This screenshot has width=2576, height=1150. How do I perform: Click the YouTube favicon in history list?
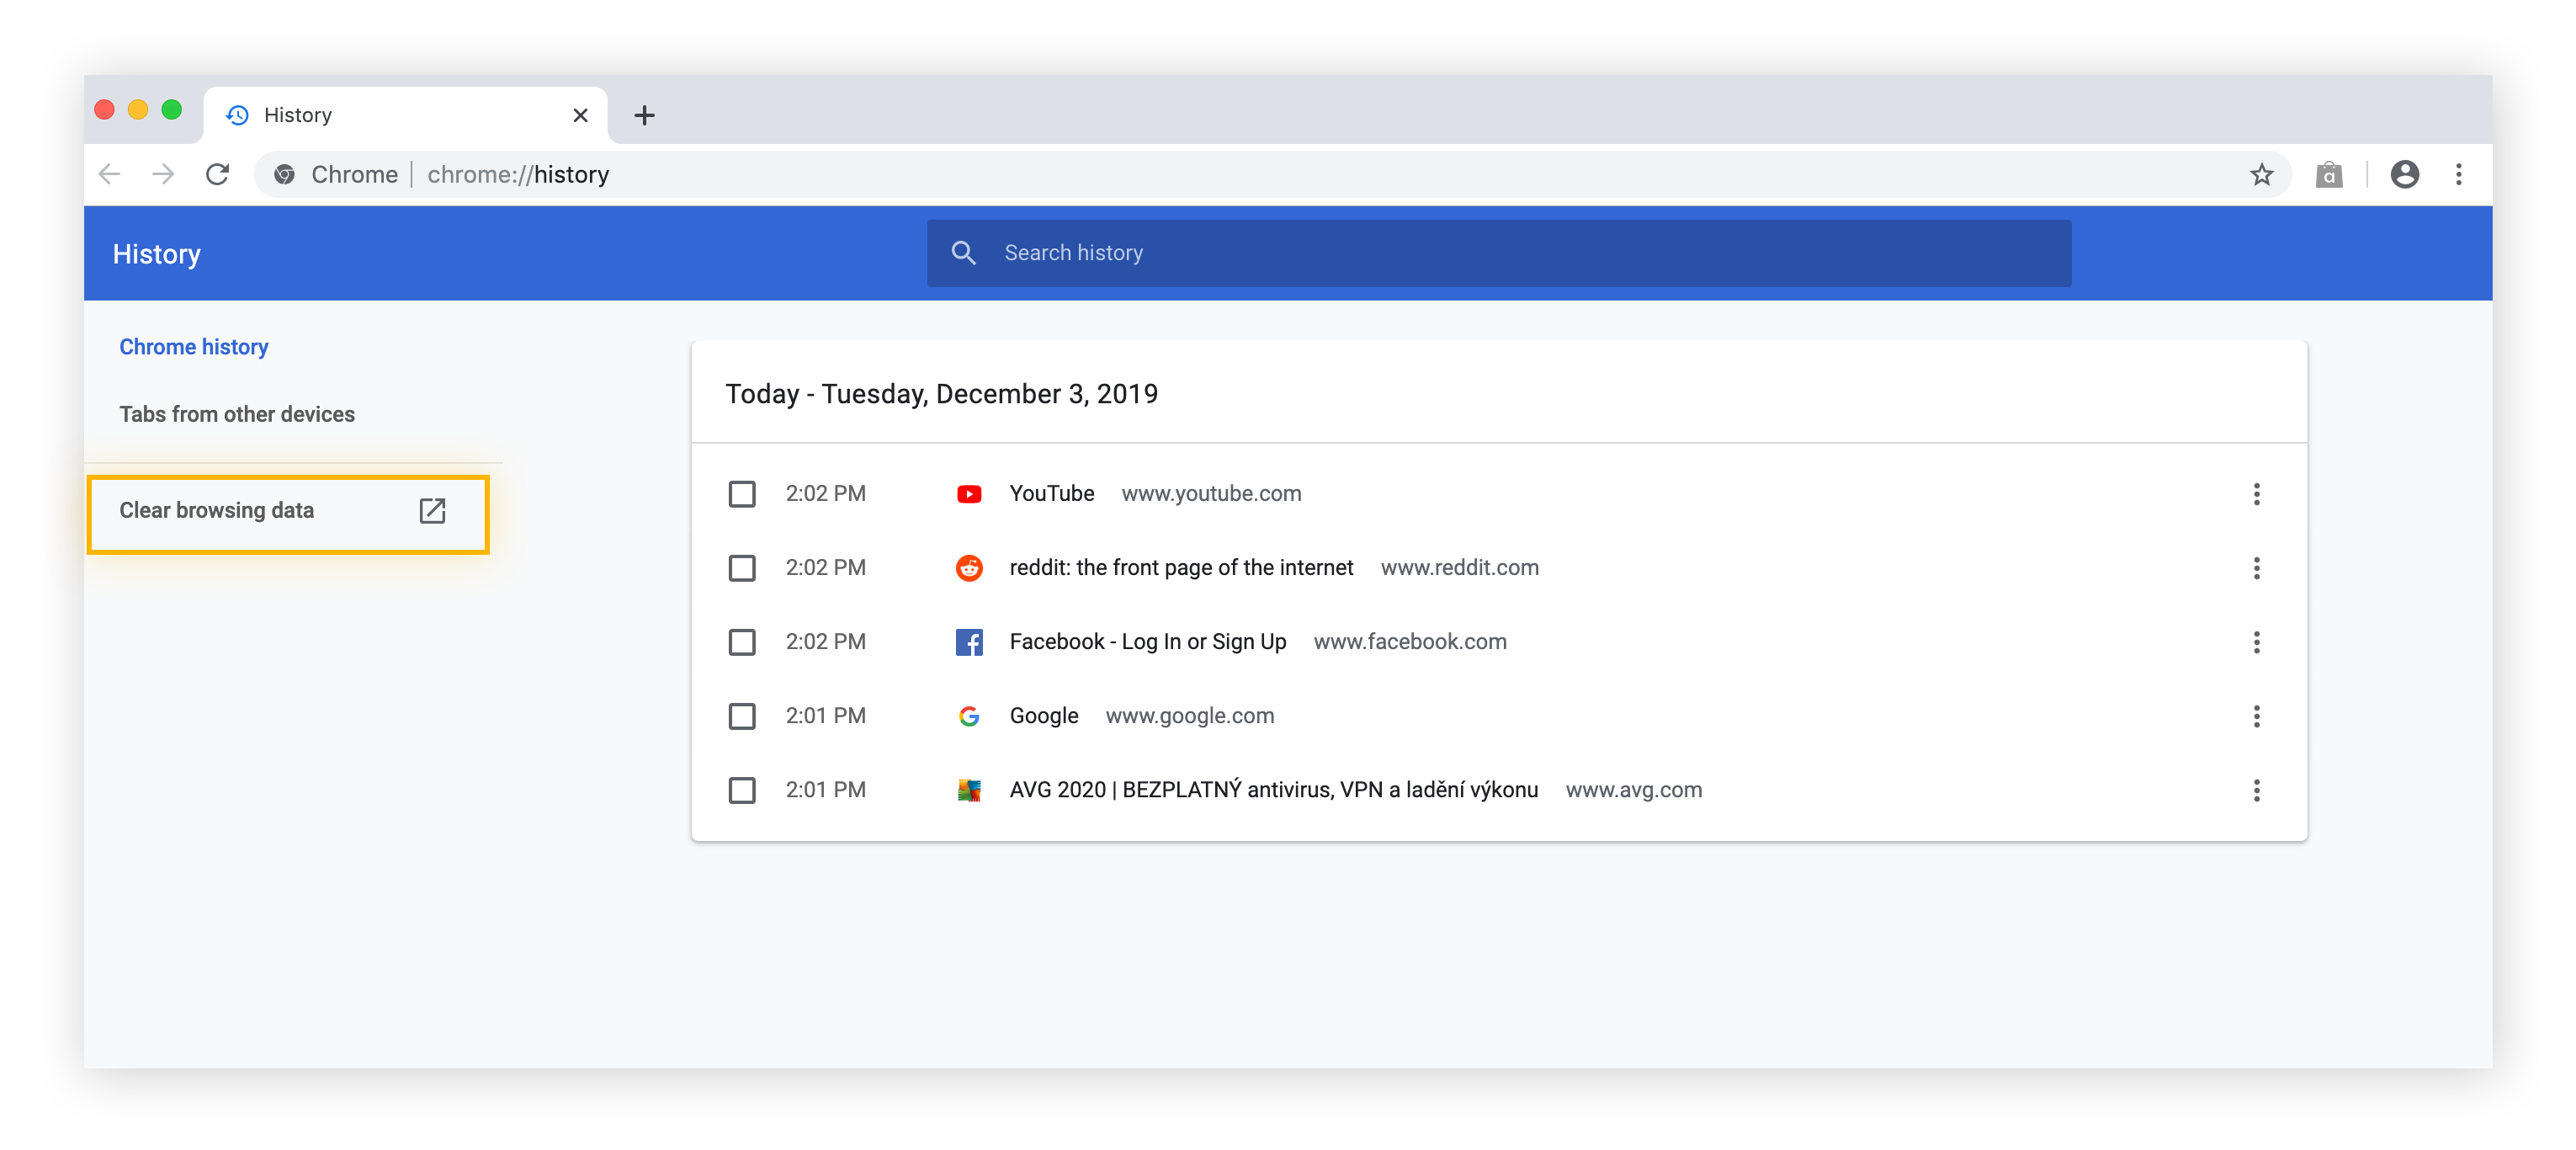969,493
